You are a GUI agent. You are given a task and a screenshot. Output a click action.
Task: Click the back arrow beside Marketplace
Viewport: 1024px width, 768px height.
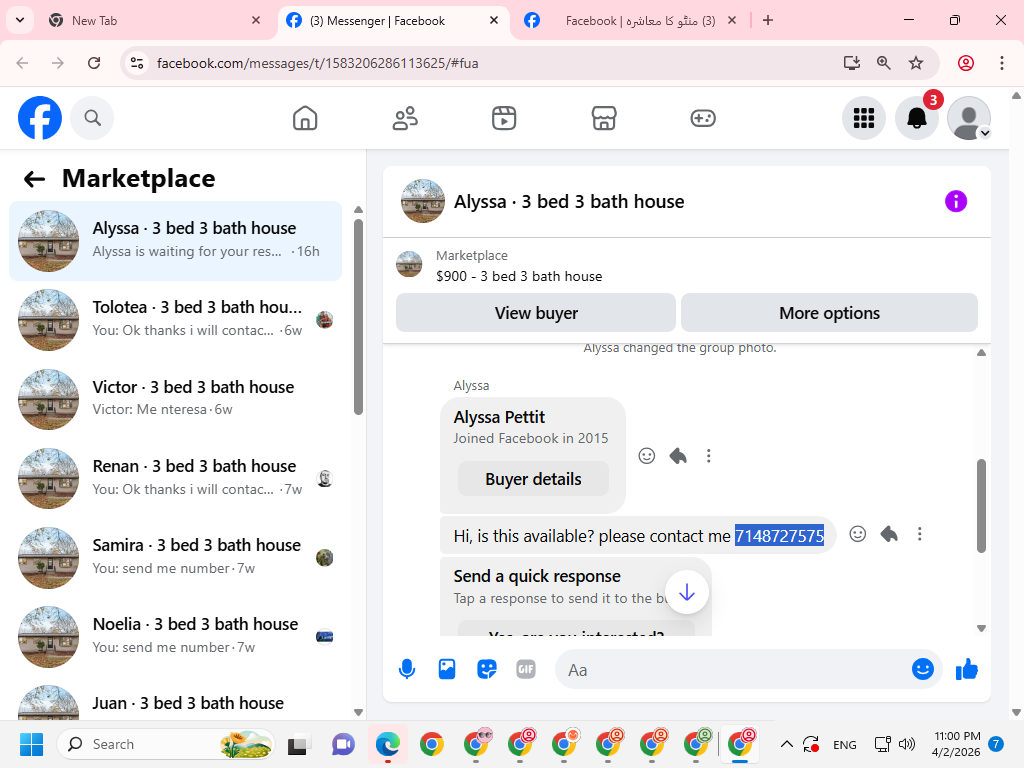(x=34, y=179)
